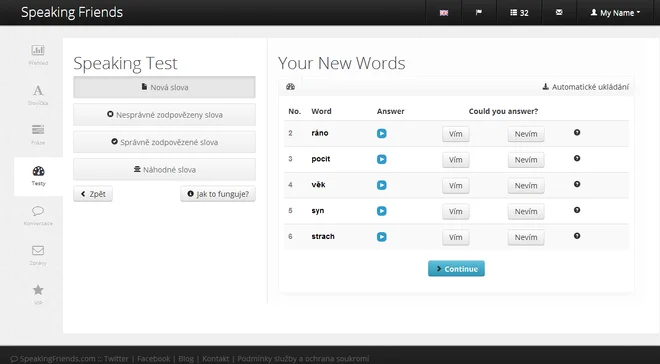The height and width of the screenshot is (364, 660).
Task: Mark pocit as Nevím
Action: (x=526, y=159)
